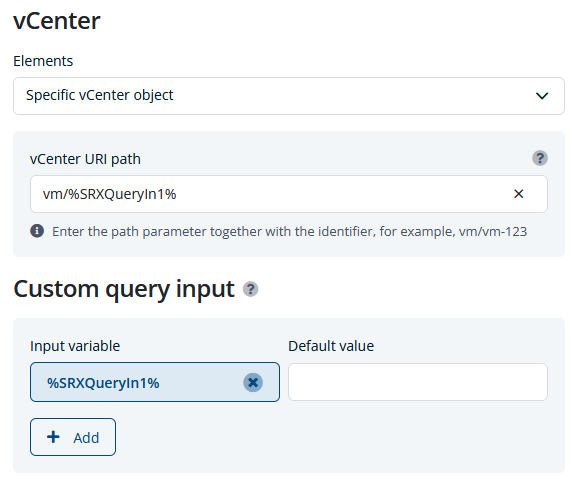Click into the Default value text box
The image size is (577, 484).
(418, 382)
